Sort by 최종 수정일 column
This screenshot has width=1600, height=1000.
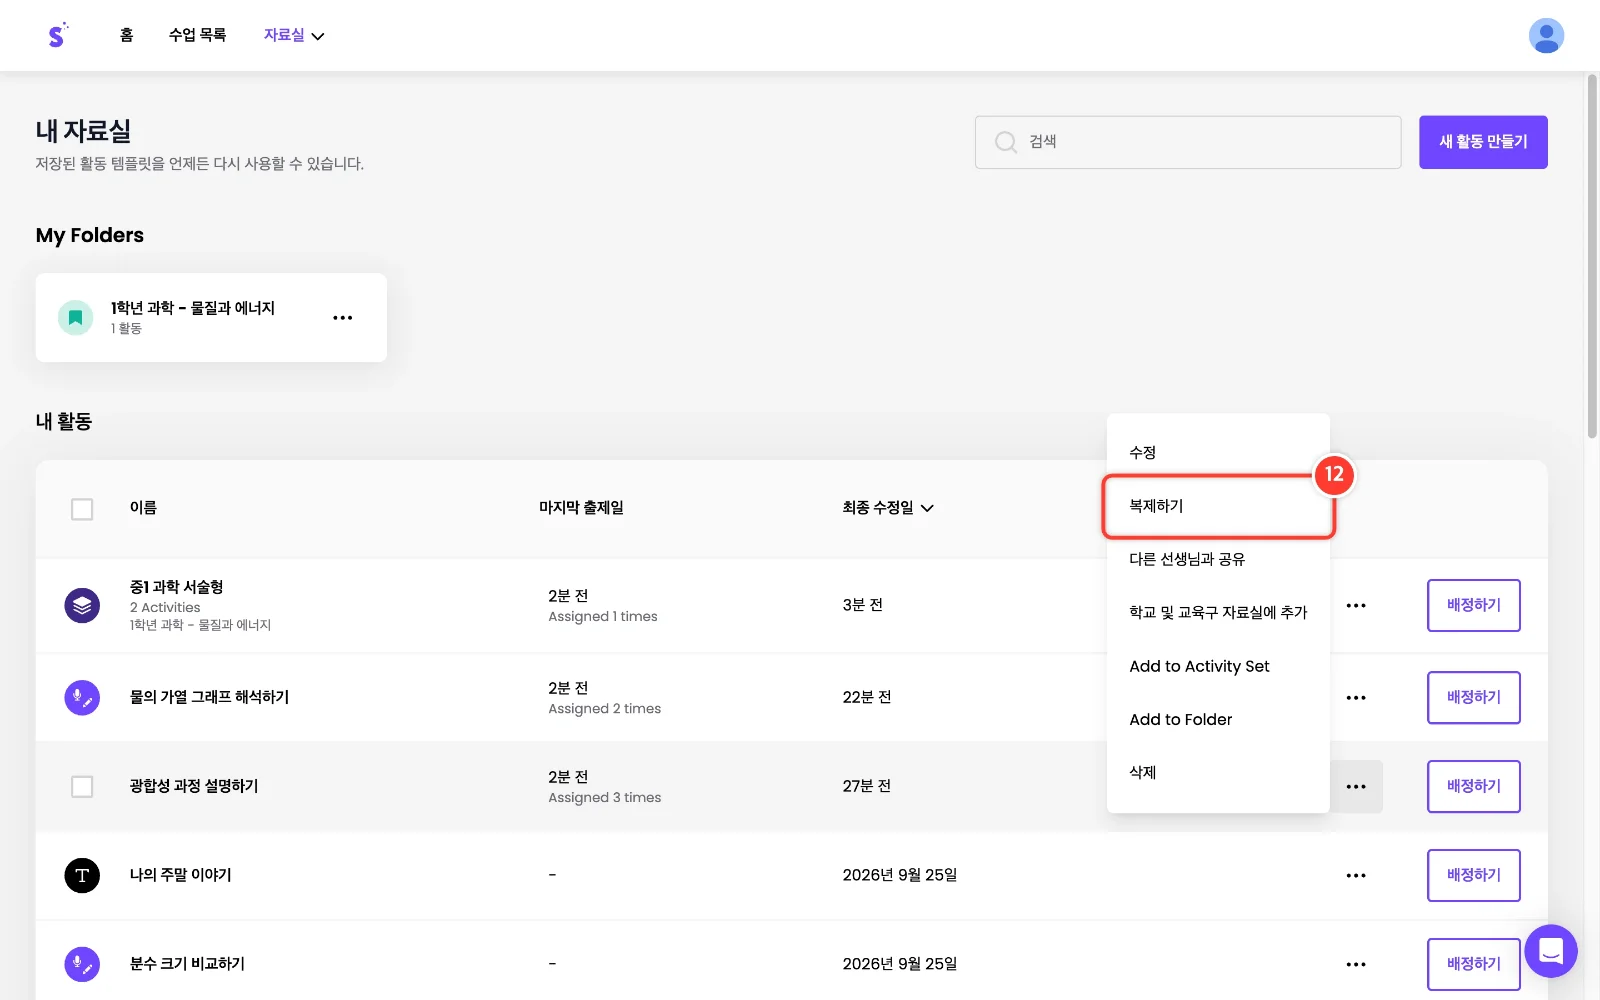888,508
